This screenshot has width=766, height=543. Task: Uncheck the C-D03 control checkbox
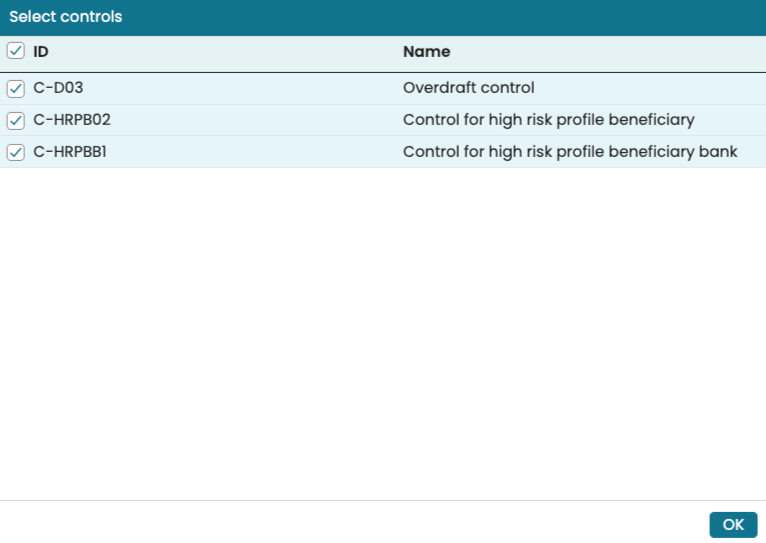15,88
